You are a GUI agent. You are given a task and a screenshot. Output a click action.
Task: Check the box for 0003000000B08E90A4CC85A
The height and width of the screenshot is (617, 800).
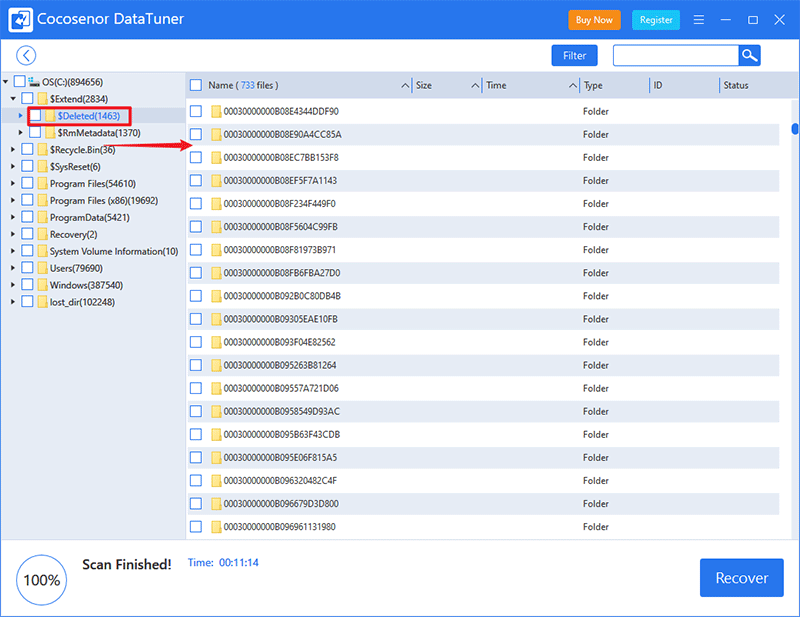pos(196,135)
